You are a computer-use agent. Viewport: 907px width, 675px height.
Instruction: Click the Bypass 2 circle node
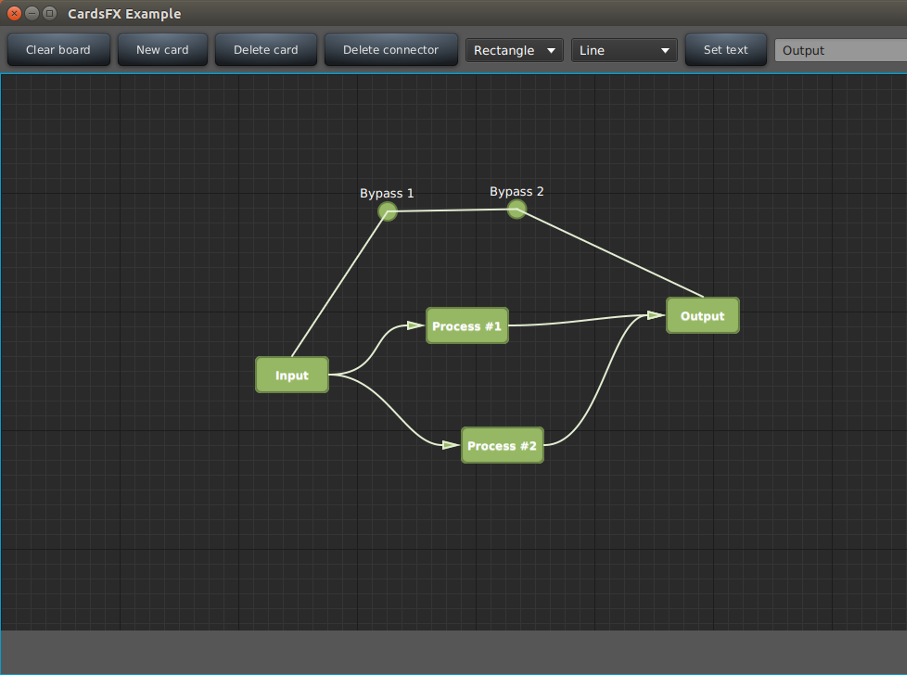(517, 209)
